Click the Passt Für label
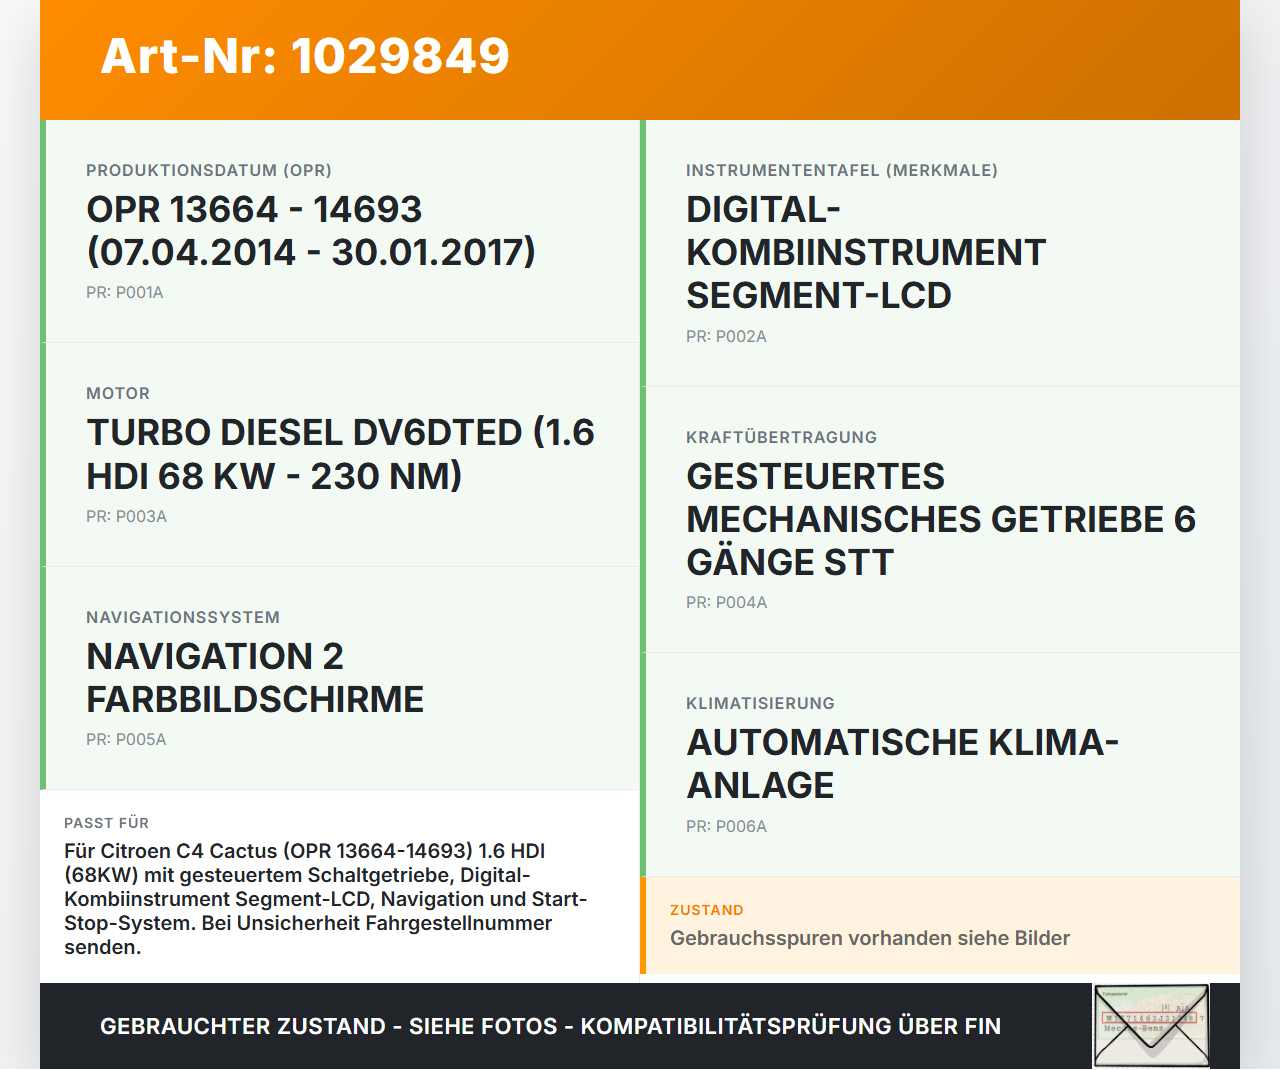The width and height of the screenshot is (1280, 1070). (106, 824)
